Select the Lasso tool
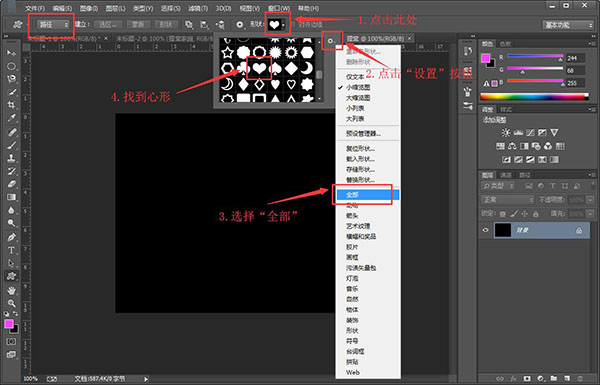 [x=11, y=79]
